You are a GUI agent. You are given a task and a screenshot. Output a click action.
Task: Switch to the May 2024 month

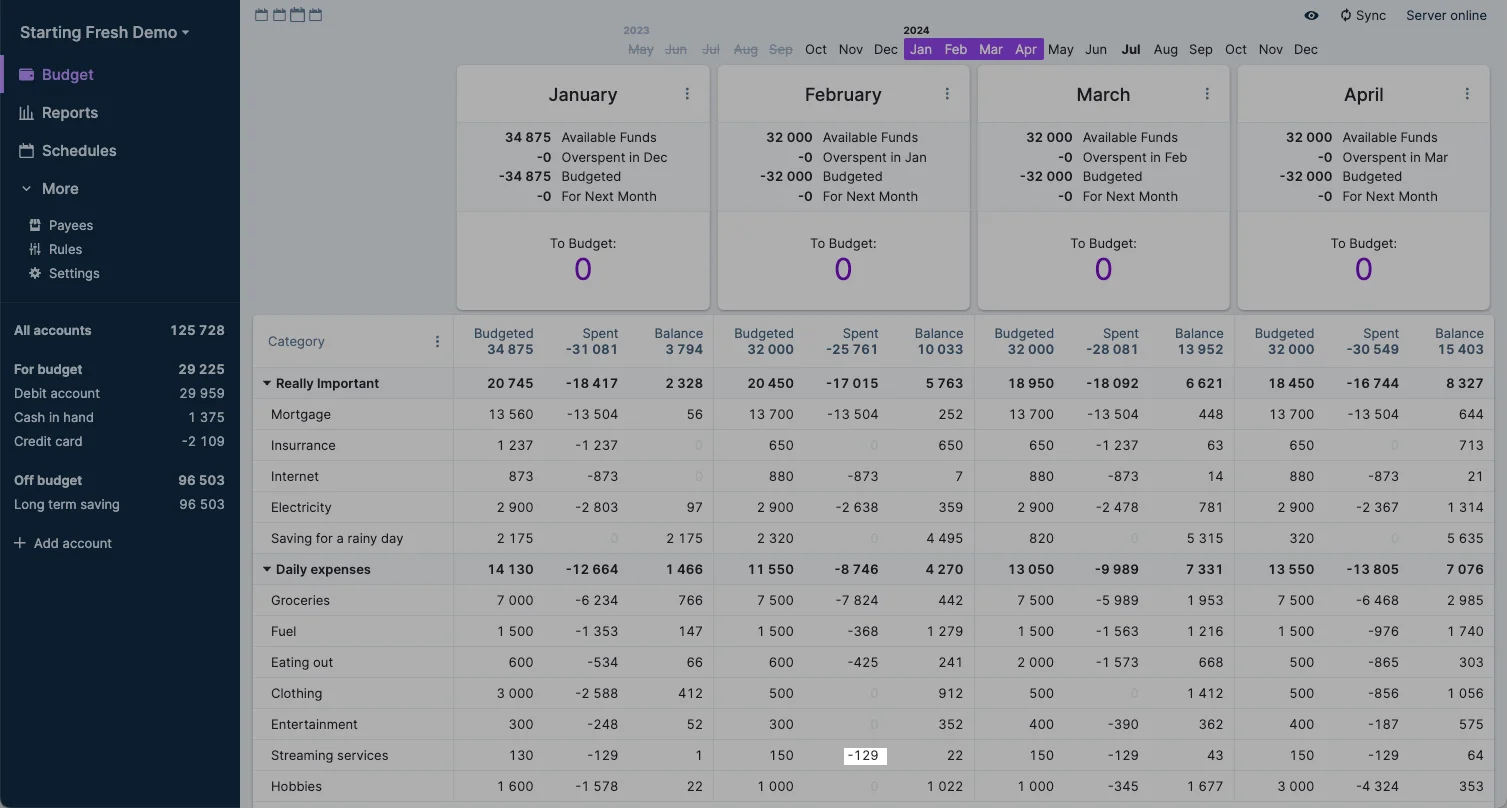click(x=1060, y=49)
